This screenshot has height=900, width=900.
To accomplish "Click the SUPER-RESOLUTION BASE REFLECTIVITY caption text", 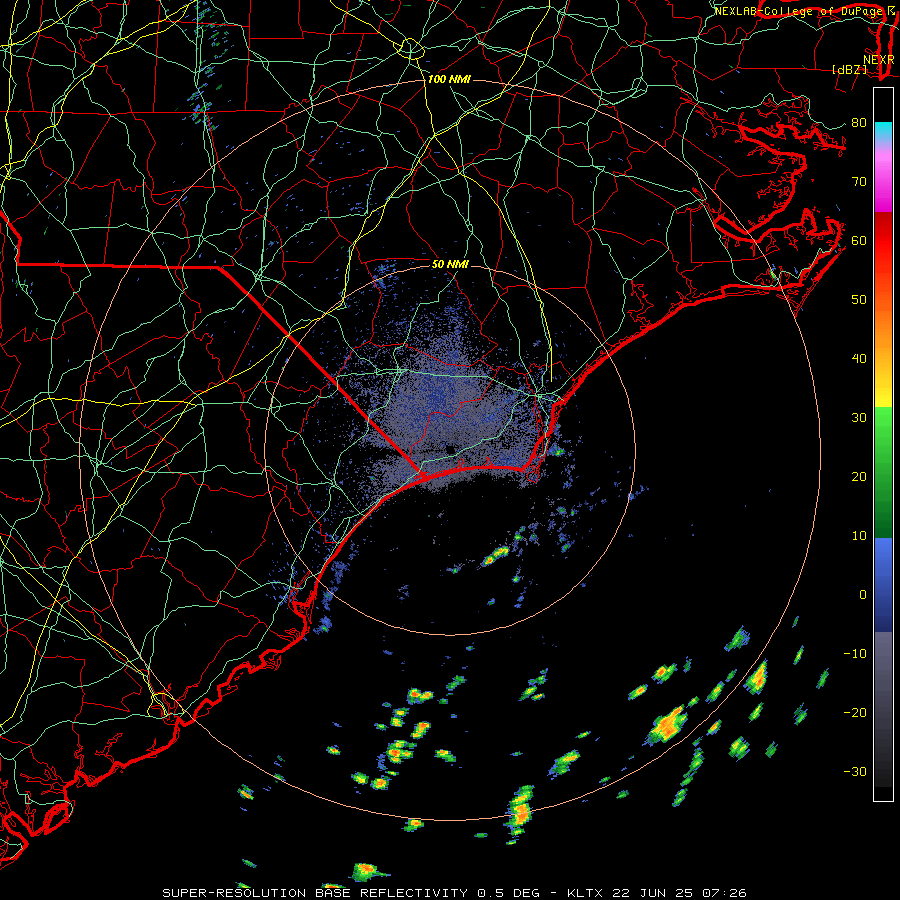I will click(x=315, y=893).
